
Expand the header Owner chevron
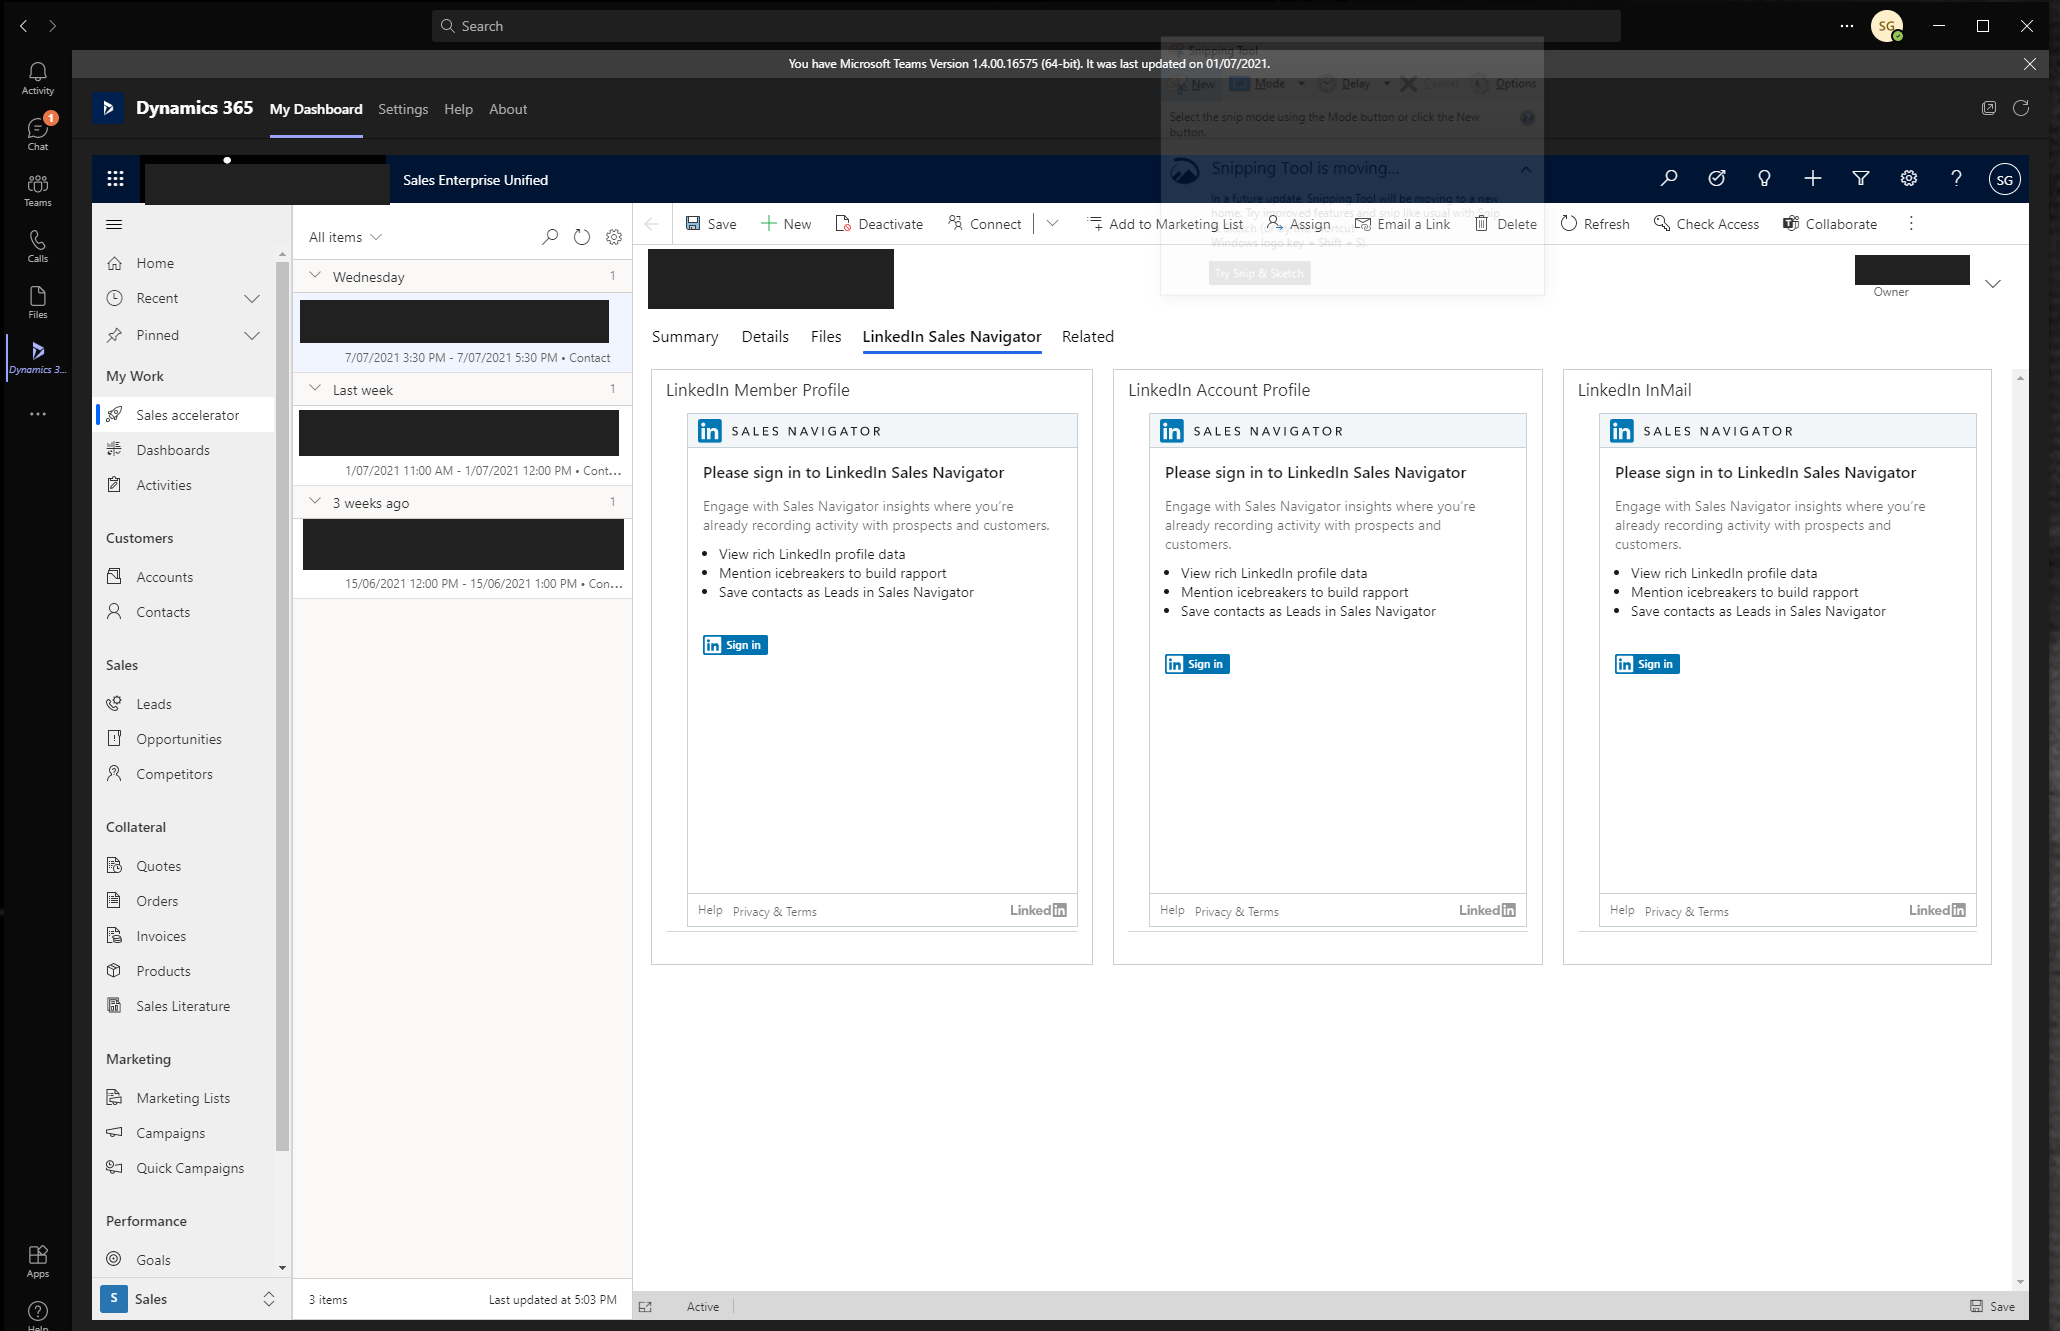(1992, 284)
